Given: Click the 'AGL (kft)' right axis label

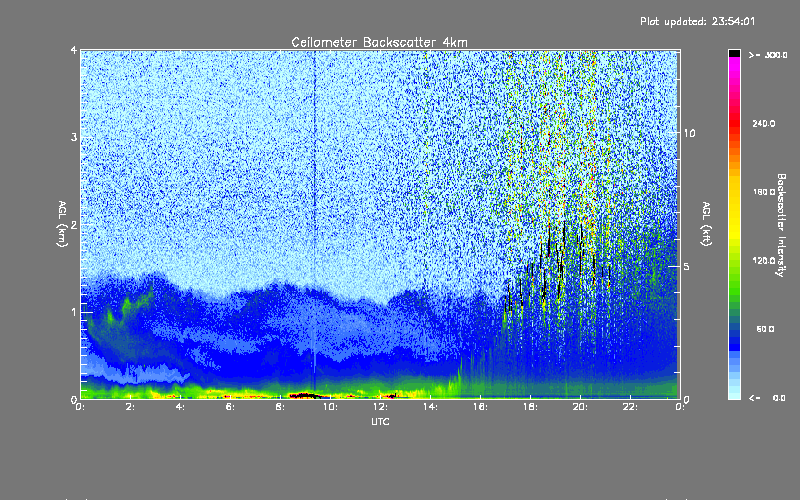Looking at the screenshot, I should click(706, 224).
